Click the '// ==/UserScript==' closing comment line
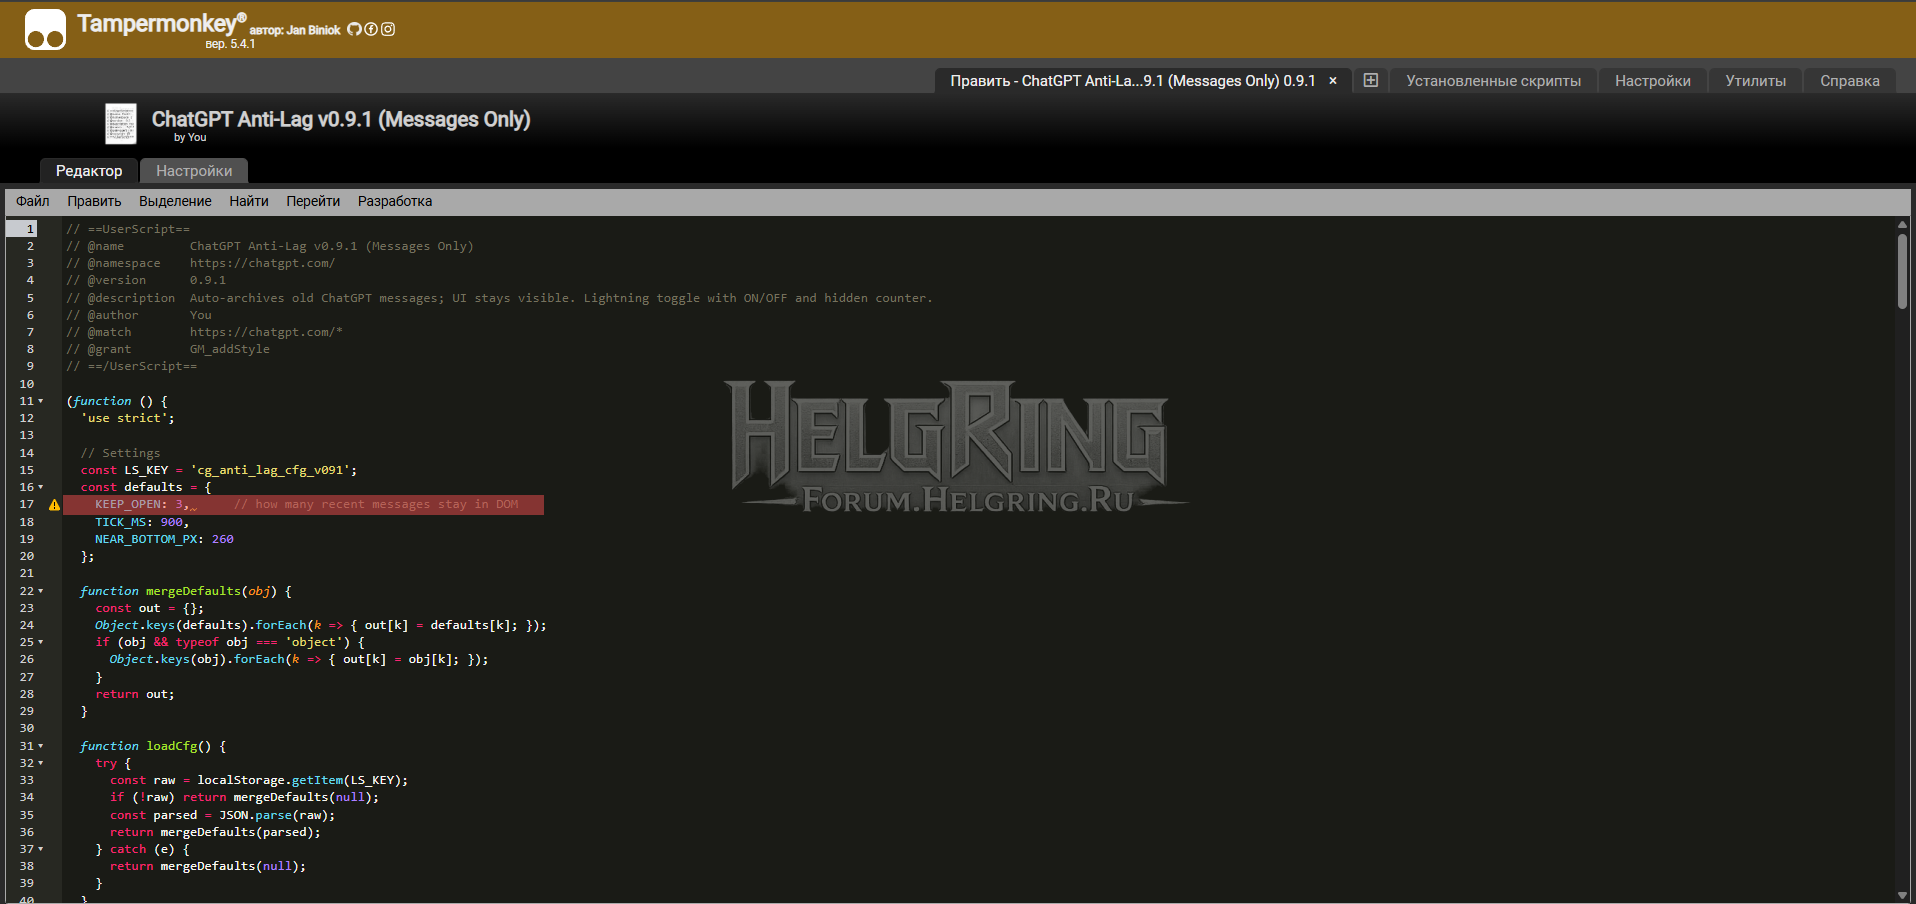The width and height of the screenshot is (1916, 904). 132,366
